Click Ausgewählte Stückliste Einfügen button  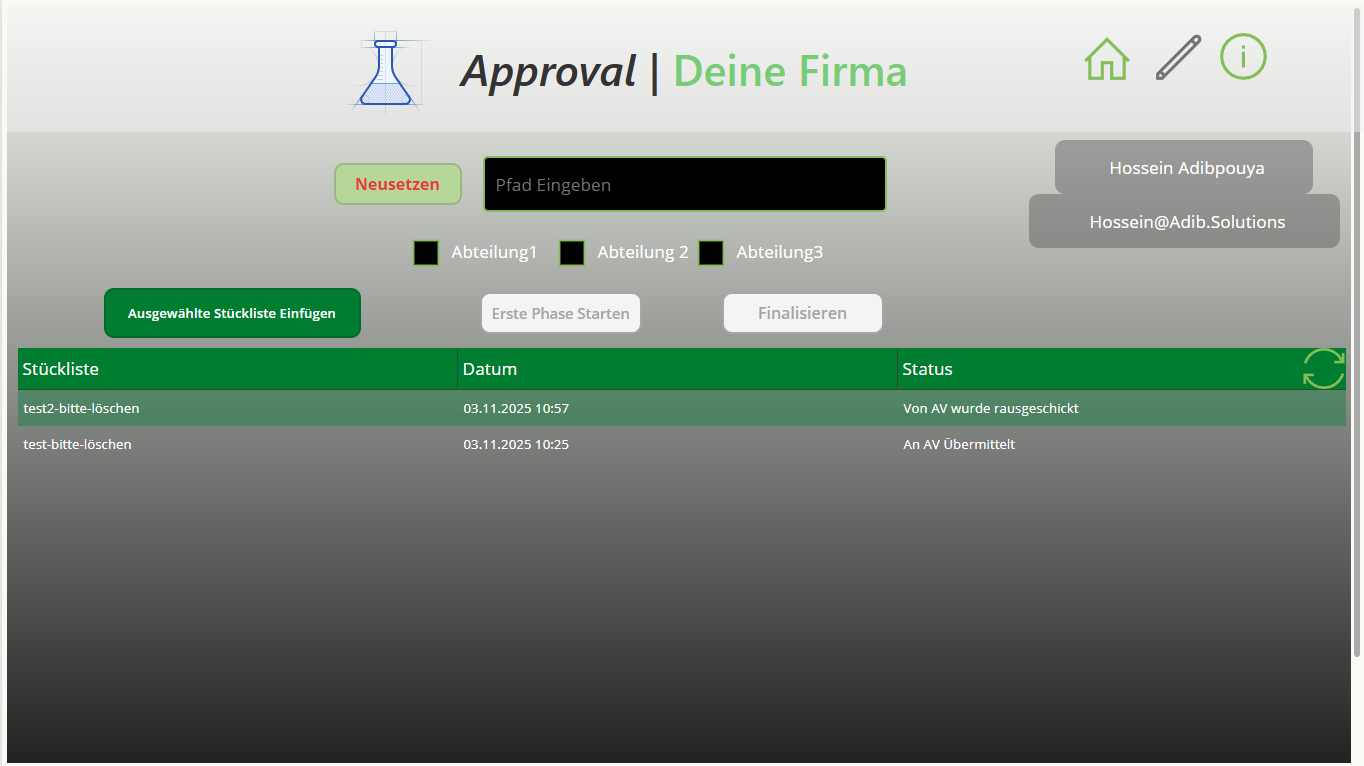pos(232,313)
